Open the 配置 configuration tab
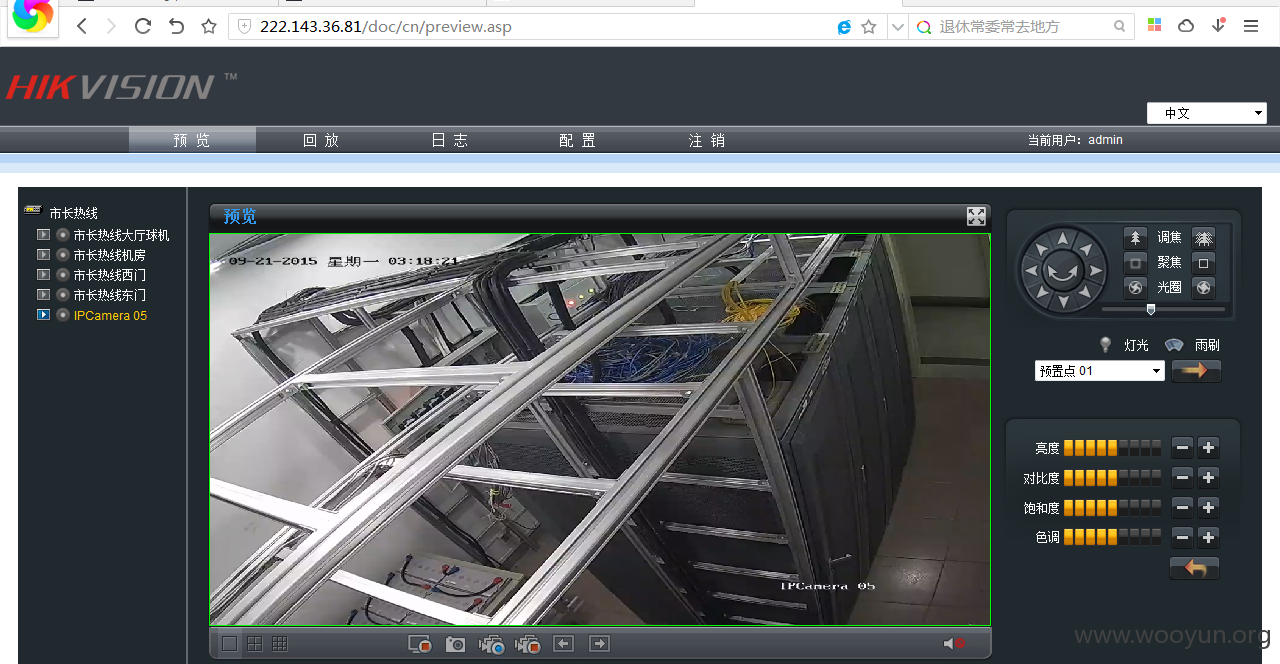This screenshot has height=664, width=1280. tap(577, 140)
